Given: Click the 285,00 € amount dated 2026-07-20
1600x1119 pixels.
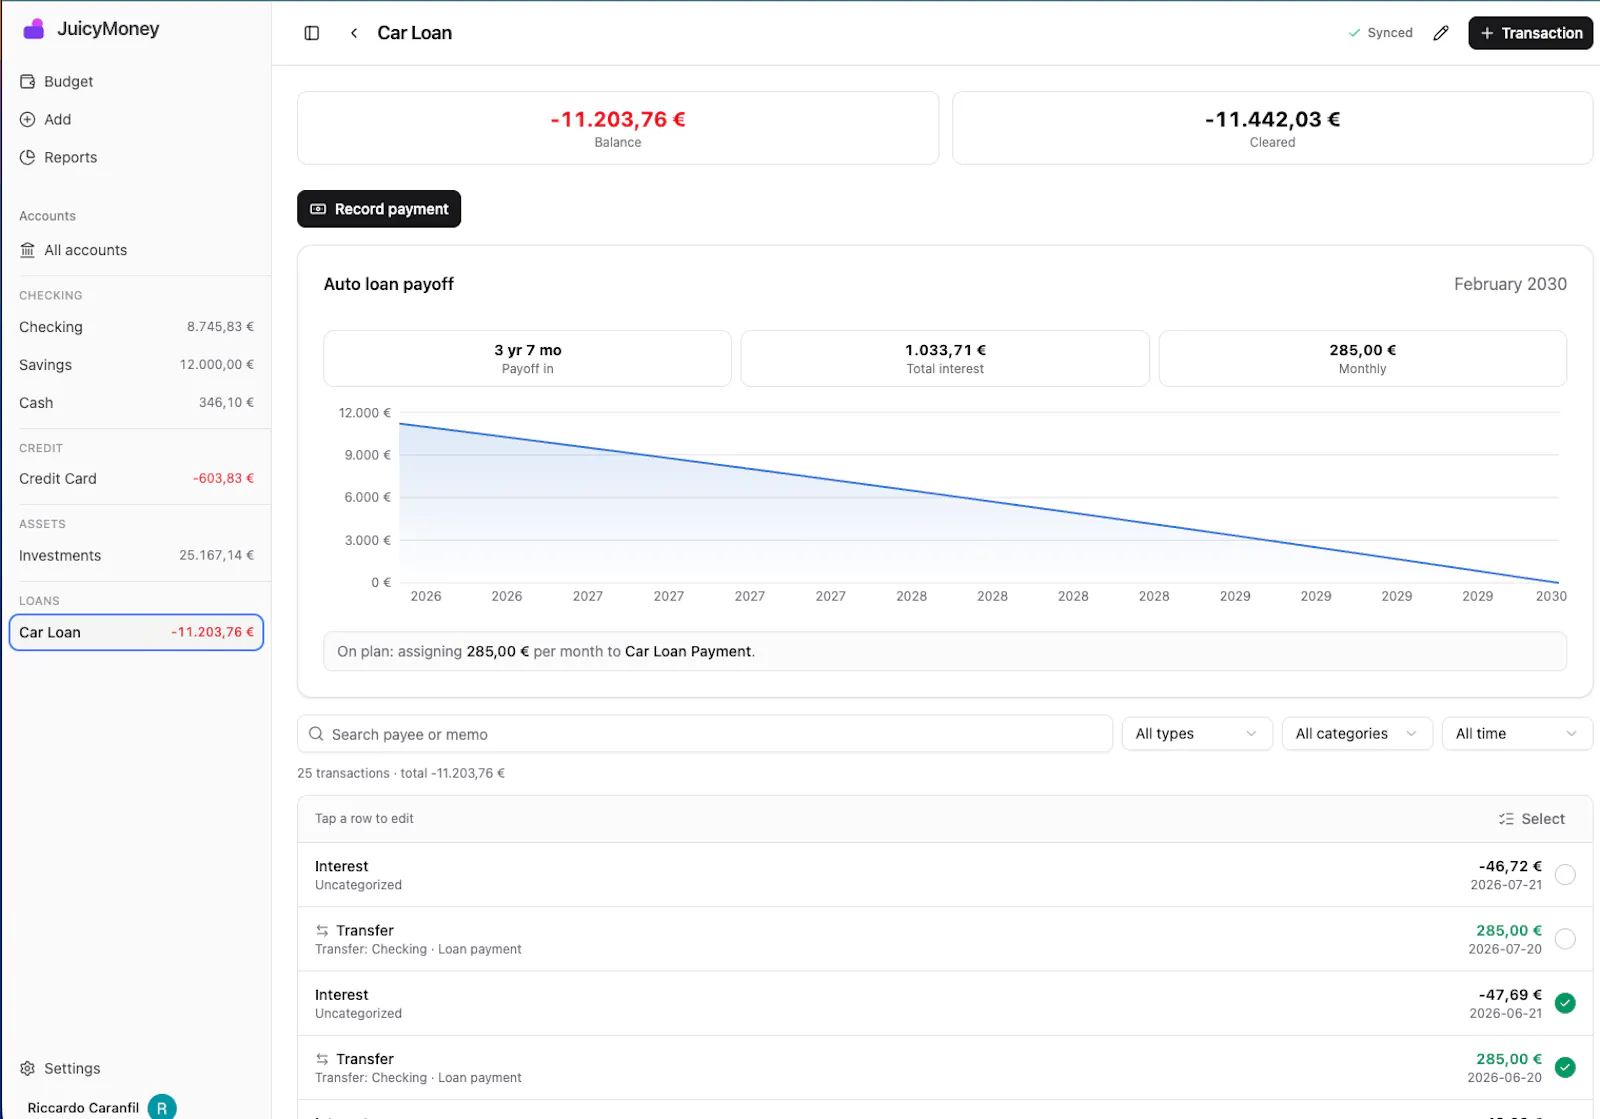Looking at the screenshot, I should point(1509,931).
